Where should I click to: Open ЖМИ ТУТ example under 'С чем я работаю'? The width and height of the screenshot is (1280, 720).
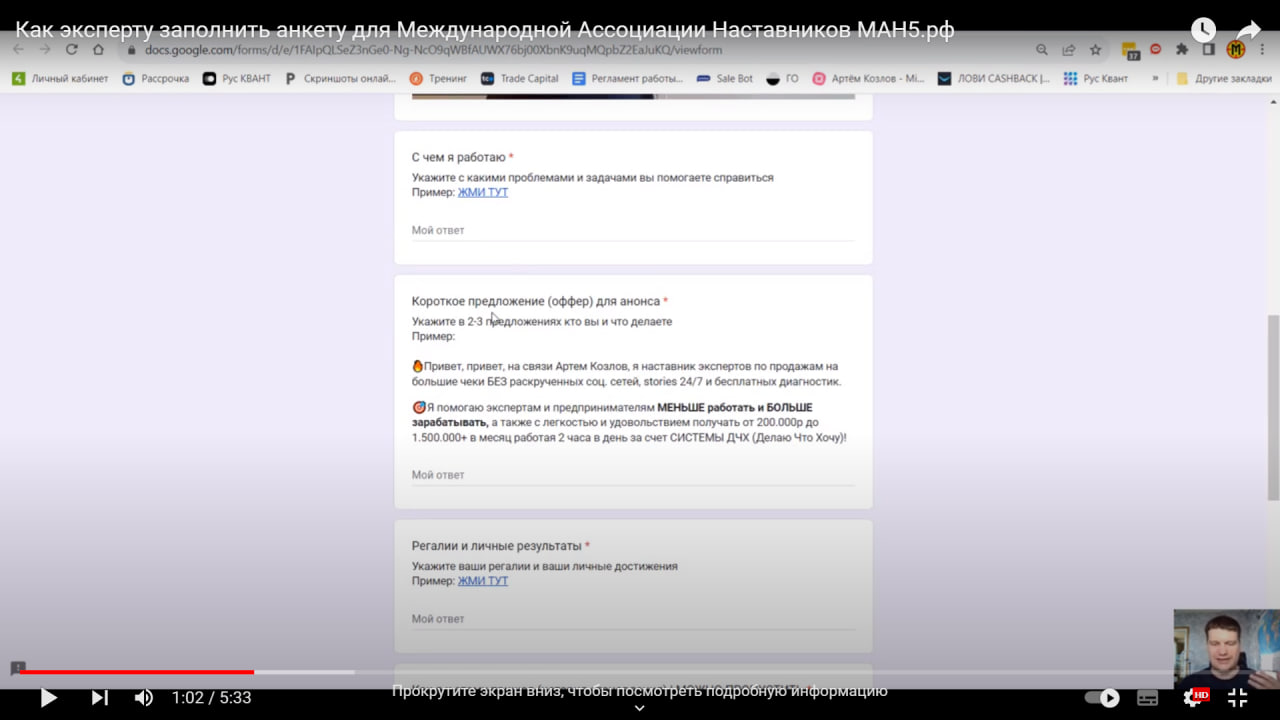483,192
